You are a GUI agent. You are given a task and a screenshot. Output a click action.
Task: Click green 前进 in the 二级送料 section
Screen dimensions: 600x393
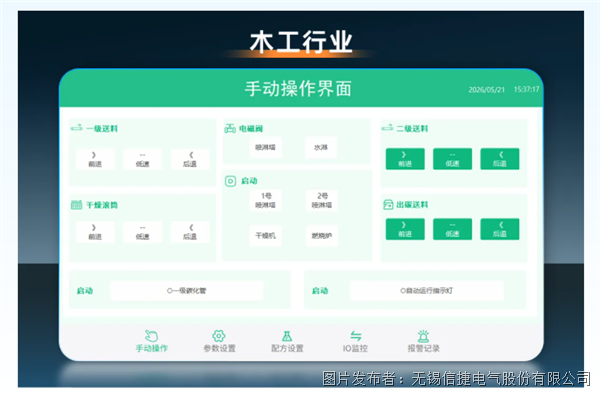pyautogui.click(x=405, y=159)
